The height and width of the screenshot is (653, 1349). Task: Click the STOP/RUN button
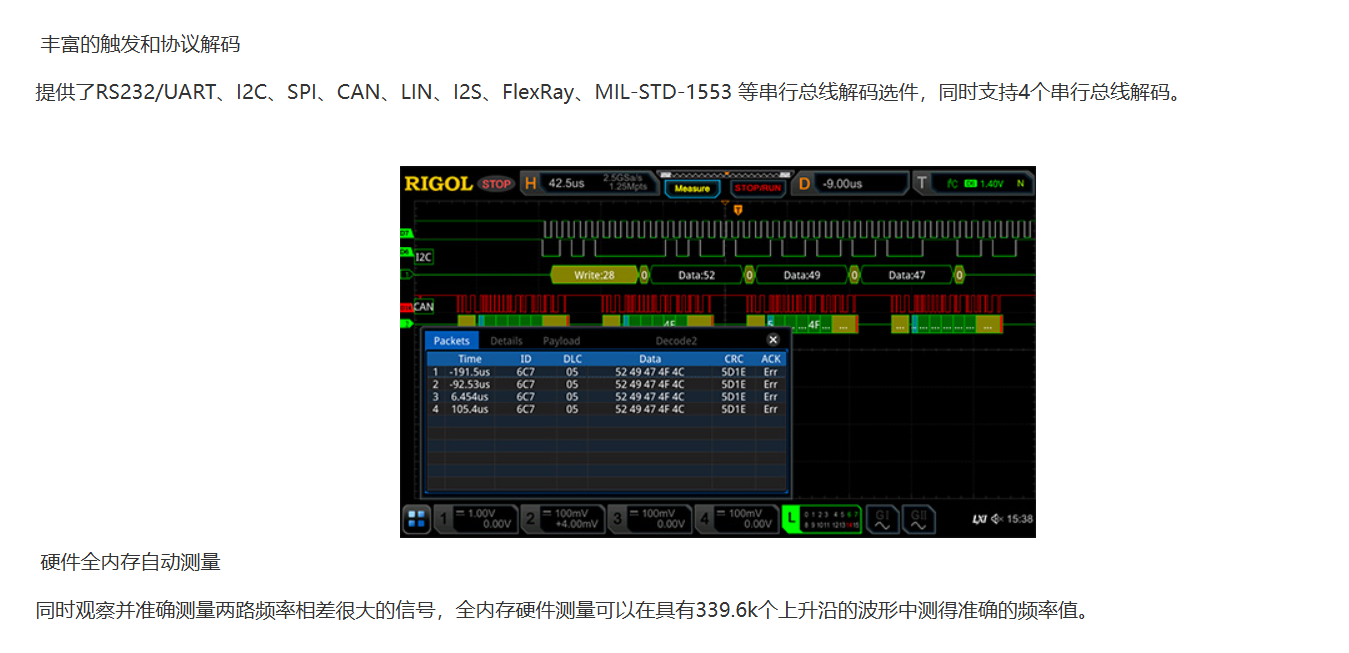[757, 187]
